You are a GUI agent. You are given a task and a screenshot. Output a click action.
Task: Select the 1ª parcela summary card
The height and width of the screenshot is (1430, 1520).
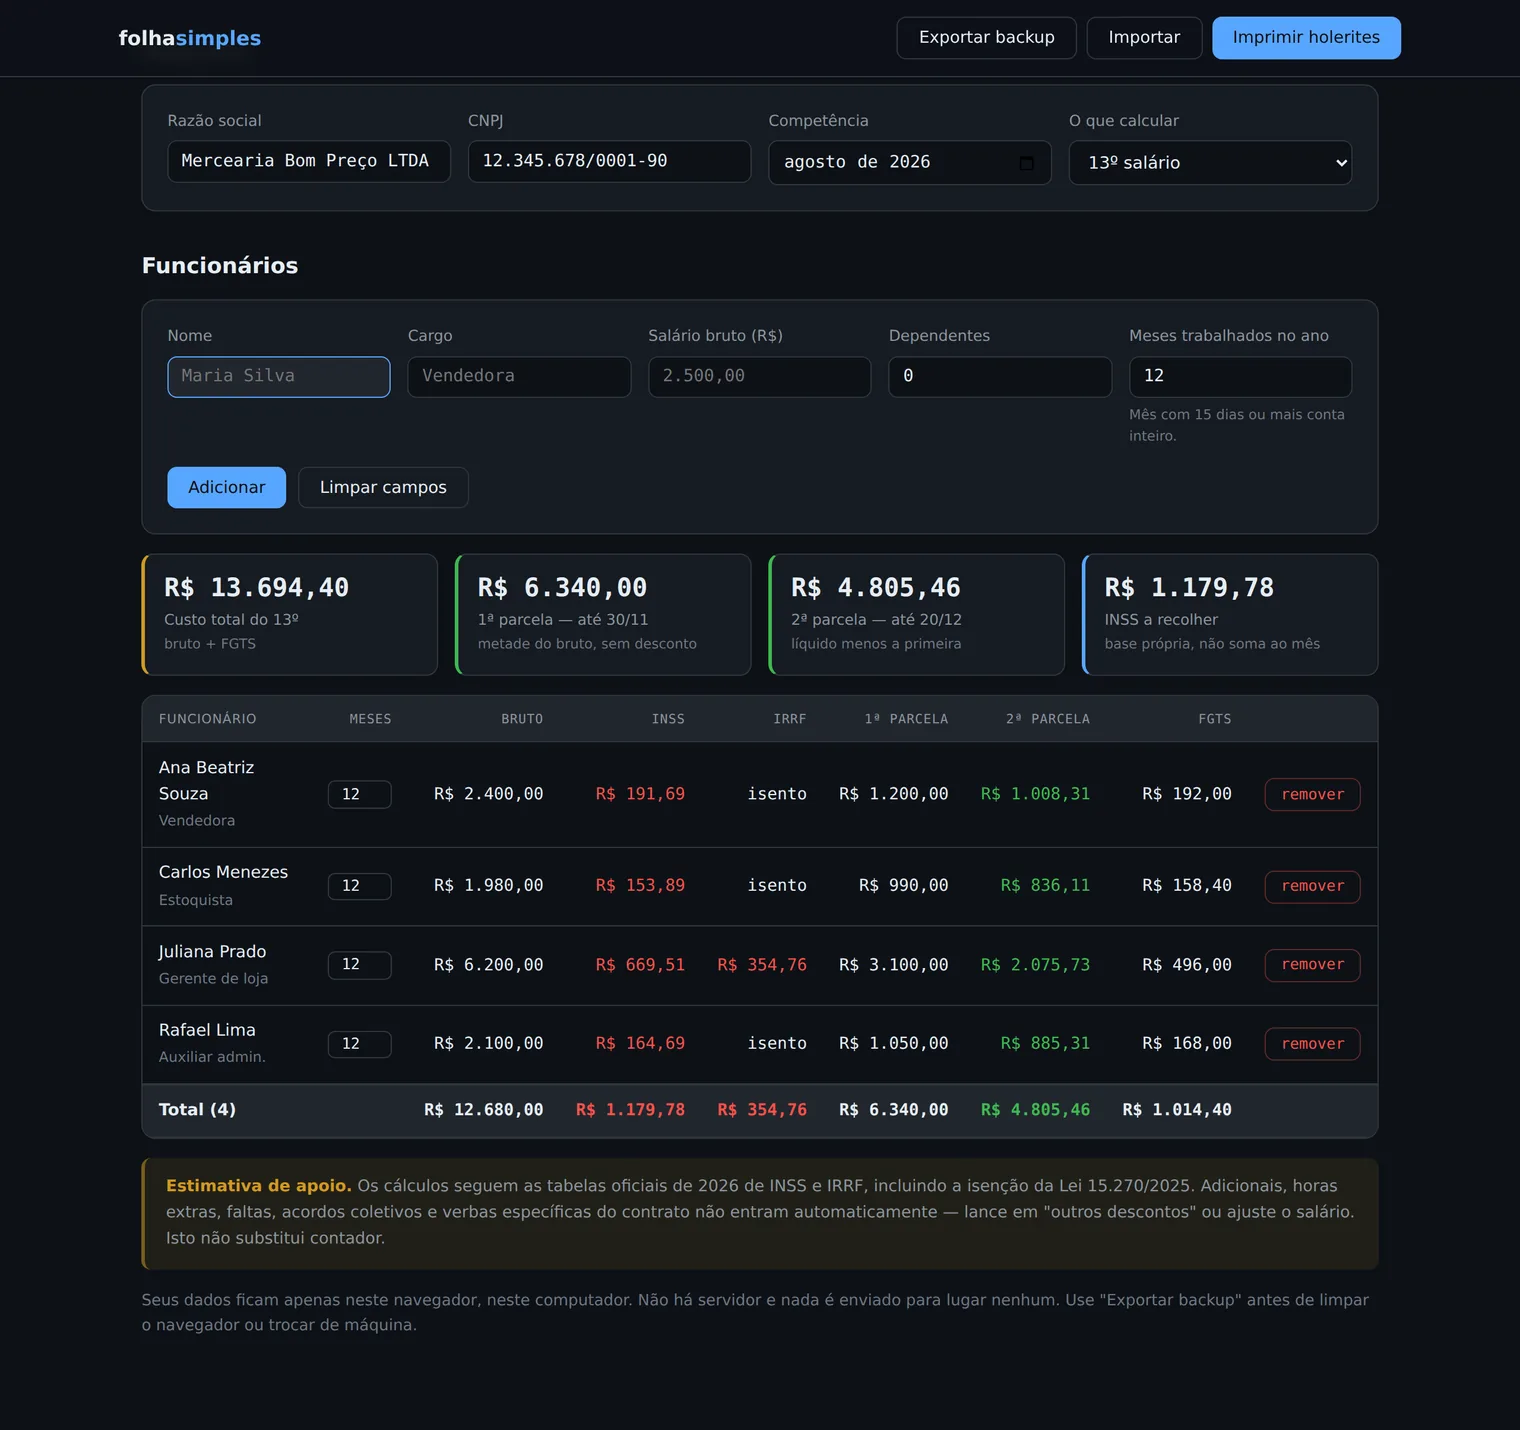[603, 615]
